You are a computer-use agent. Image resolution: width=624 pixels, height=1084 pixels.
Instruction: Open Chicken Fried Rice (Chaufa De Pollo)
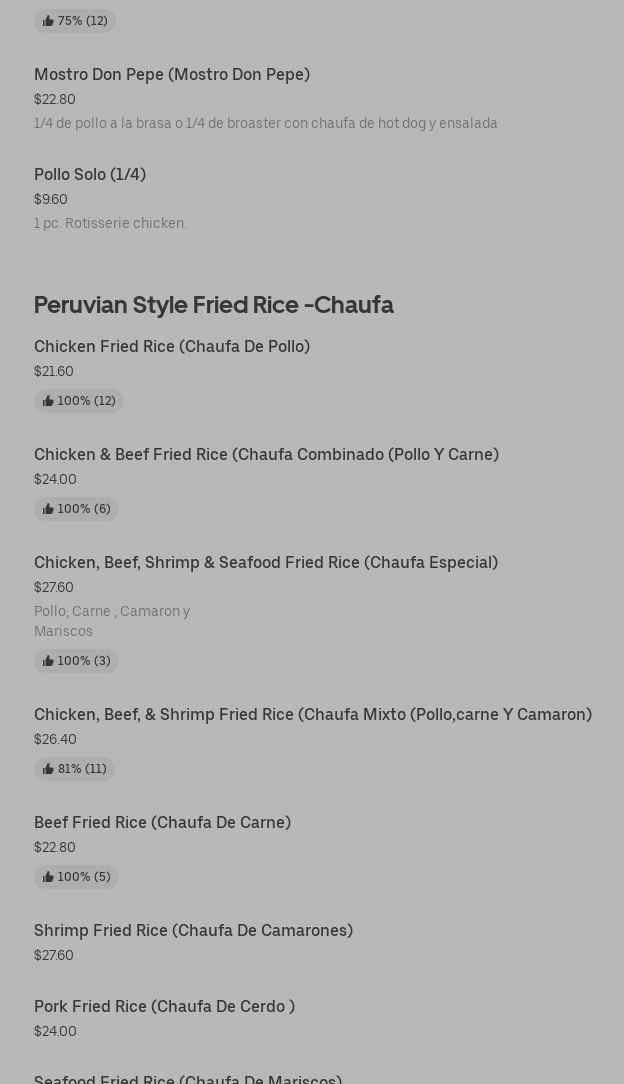172,347
